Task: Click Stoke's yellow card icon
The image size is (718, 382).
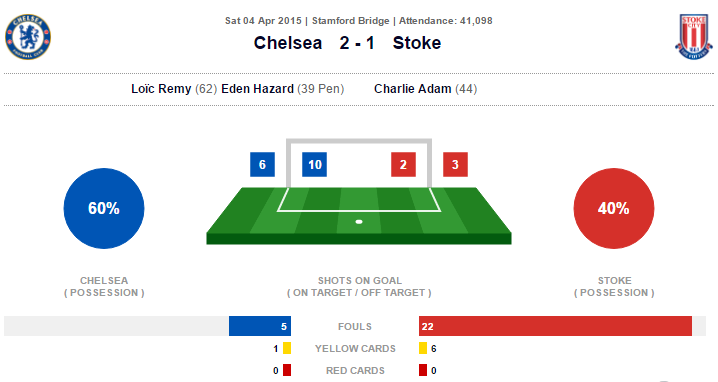Action: pos(423,348)
